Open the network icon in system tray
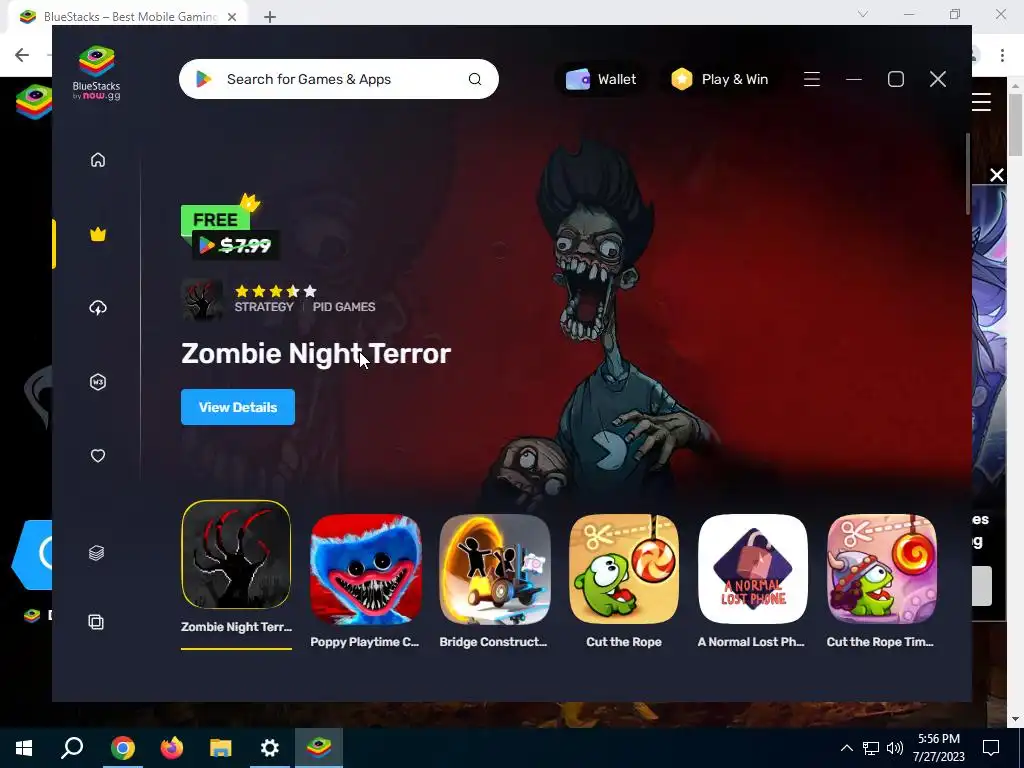 click(x=871, y=748)
